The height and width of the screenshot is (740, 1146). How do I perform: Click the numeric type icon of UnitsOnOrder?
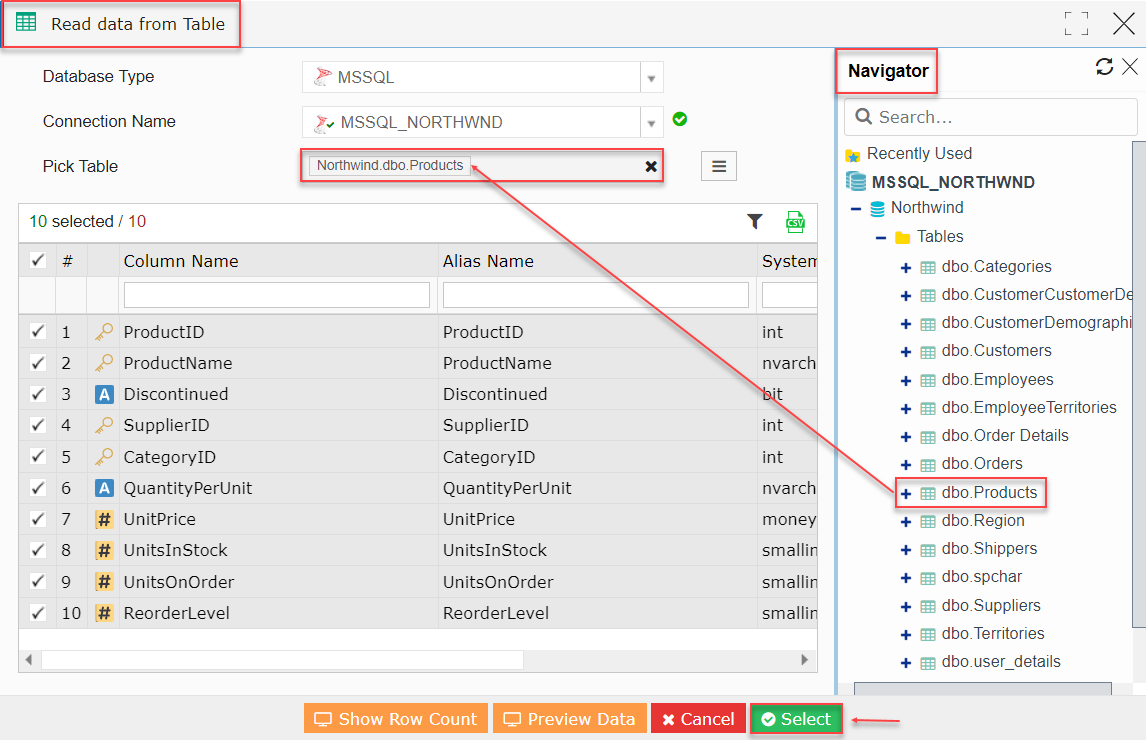[x=104, y=582]
